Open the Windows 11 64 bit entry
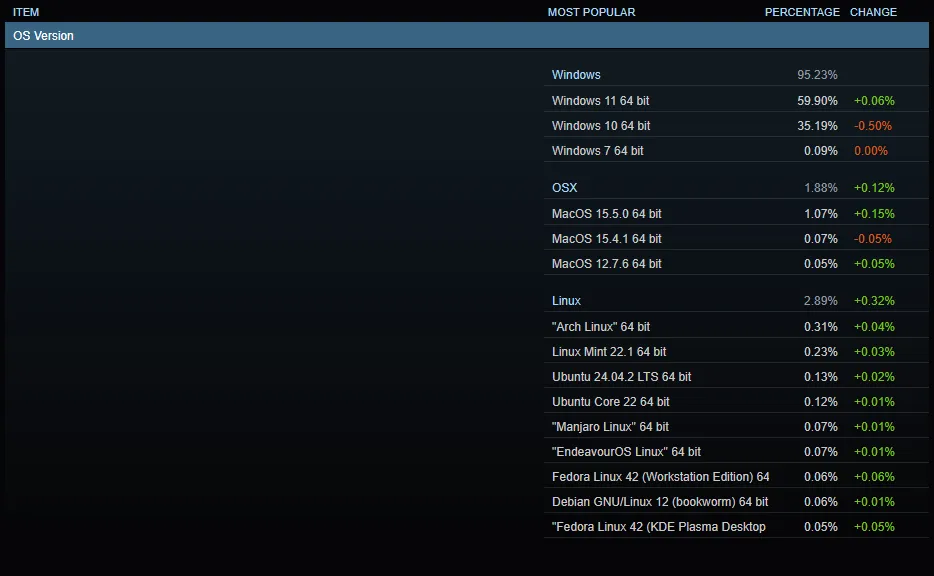Screen dimensions: 934x576 point(736,100)
